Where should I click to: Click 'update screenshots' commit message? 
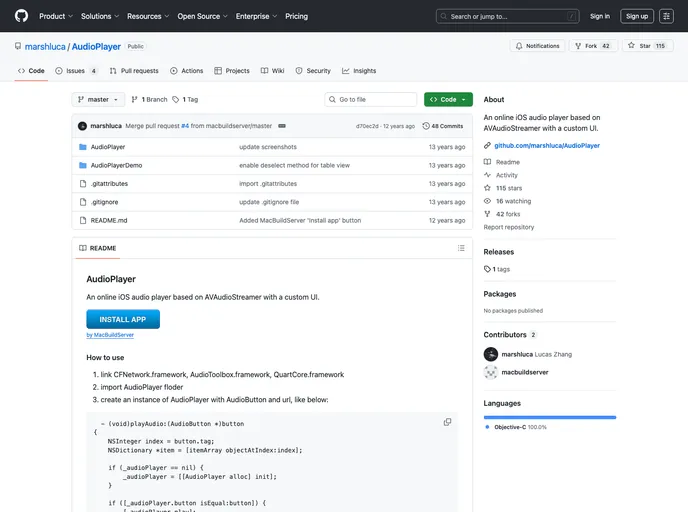tap(268, 147)
